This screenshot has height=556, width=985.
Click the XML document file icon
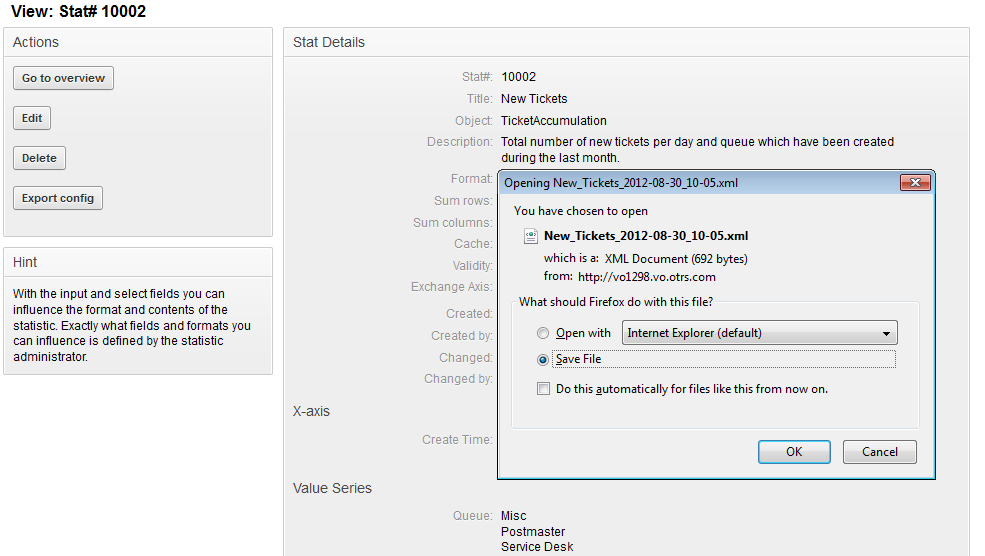pyautogui.click(x=531, y=237)
